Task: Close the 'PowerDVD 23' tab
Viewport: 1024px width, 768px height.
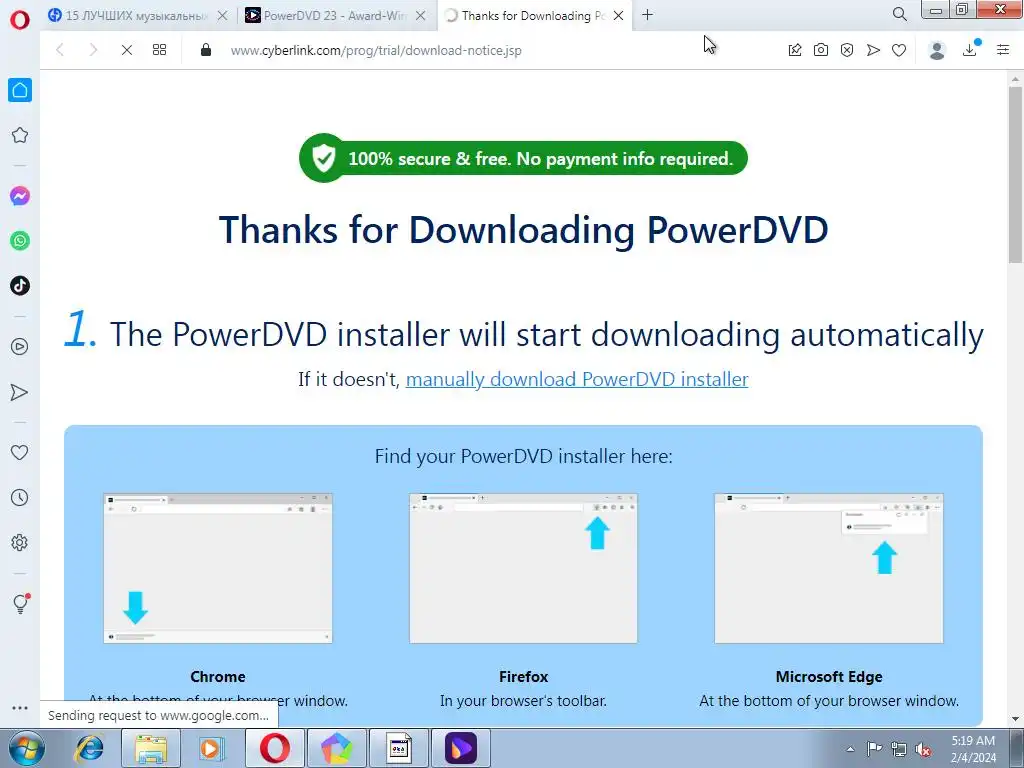Action: coord(421,15)
